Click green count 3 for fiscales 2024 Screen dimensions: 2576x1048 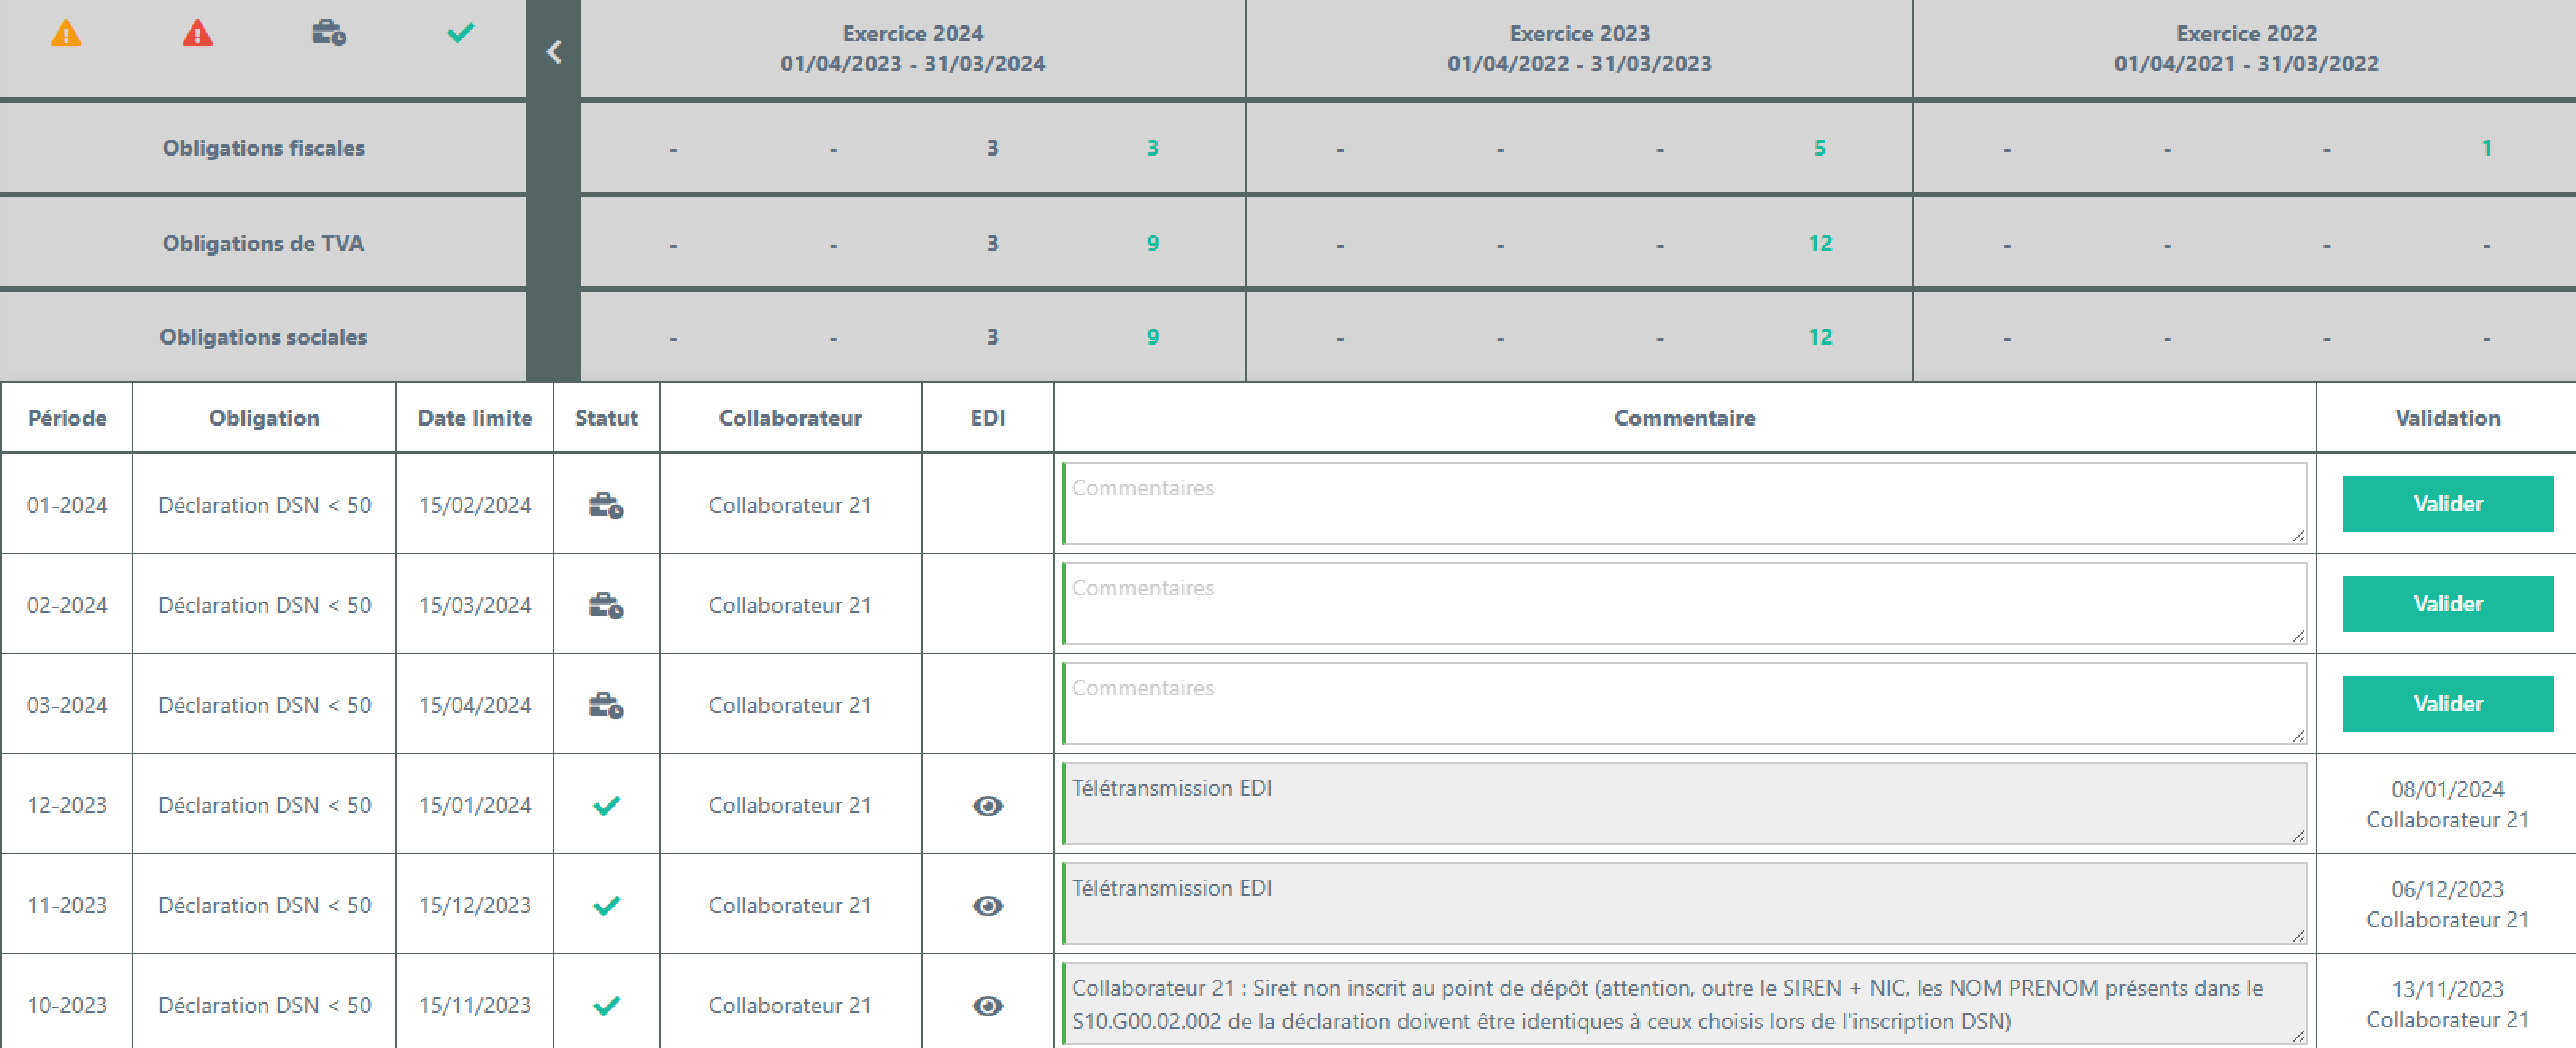tap(1152, 148)
